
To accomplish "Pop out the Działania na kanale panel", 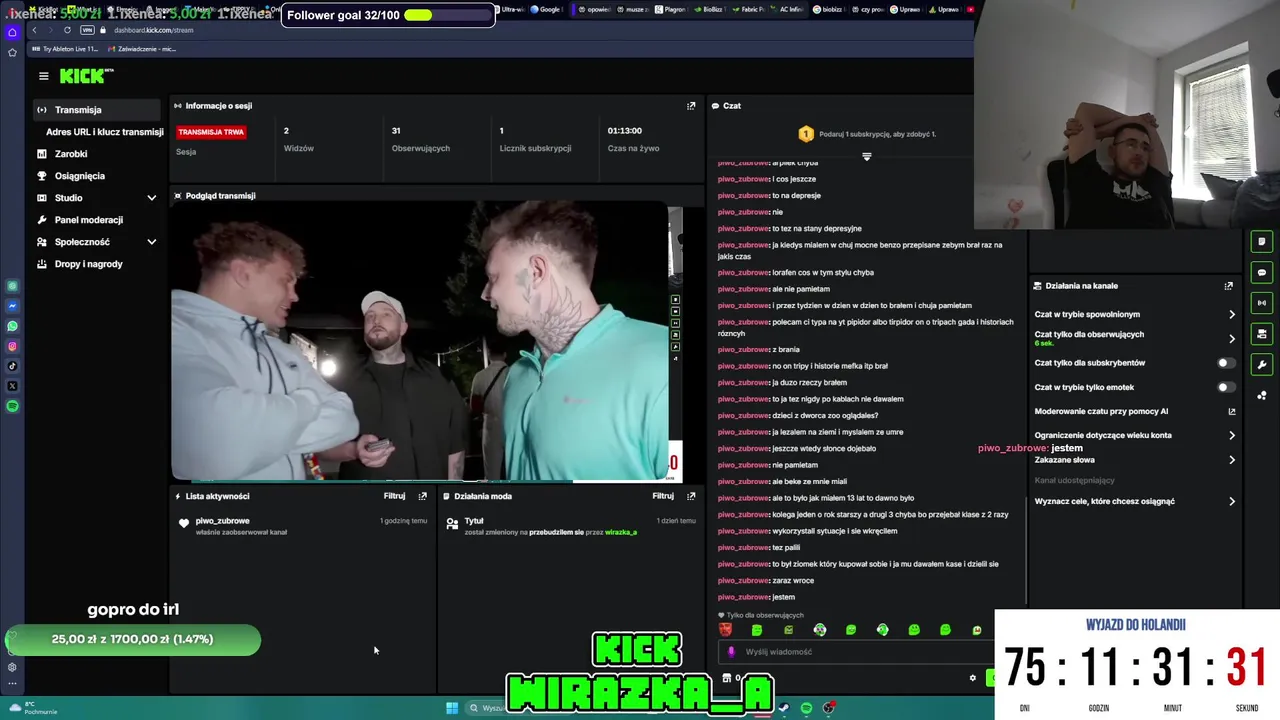I will pos(1229,286).
